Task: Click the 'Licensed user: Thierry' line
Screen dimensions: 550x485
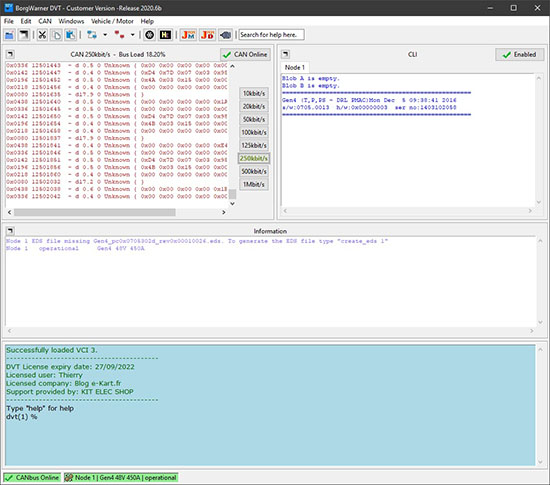Action: point(44,375)
